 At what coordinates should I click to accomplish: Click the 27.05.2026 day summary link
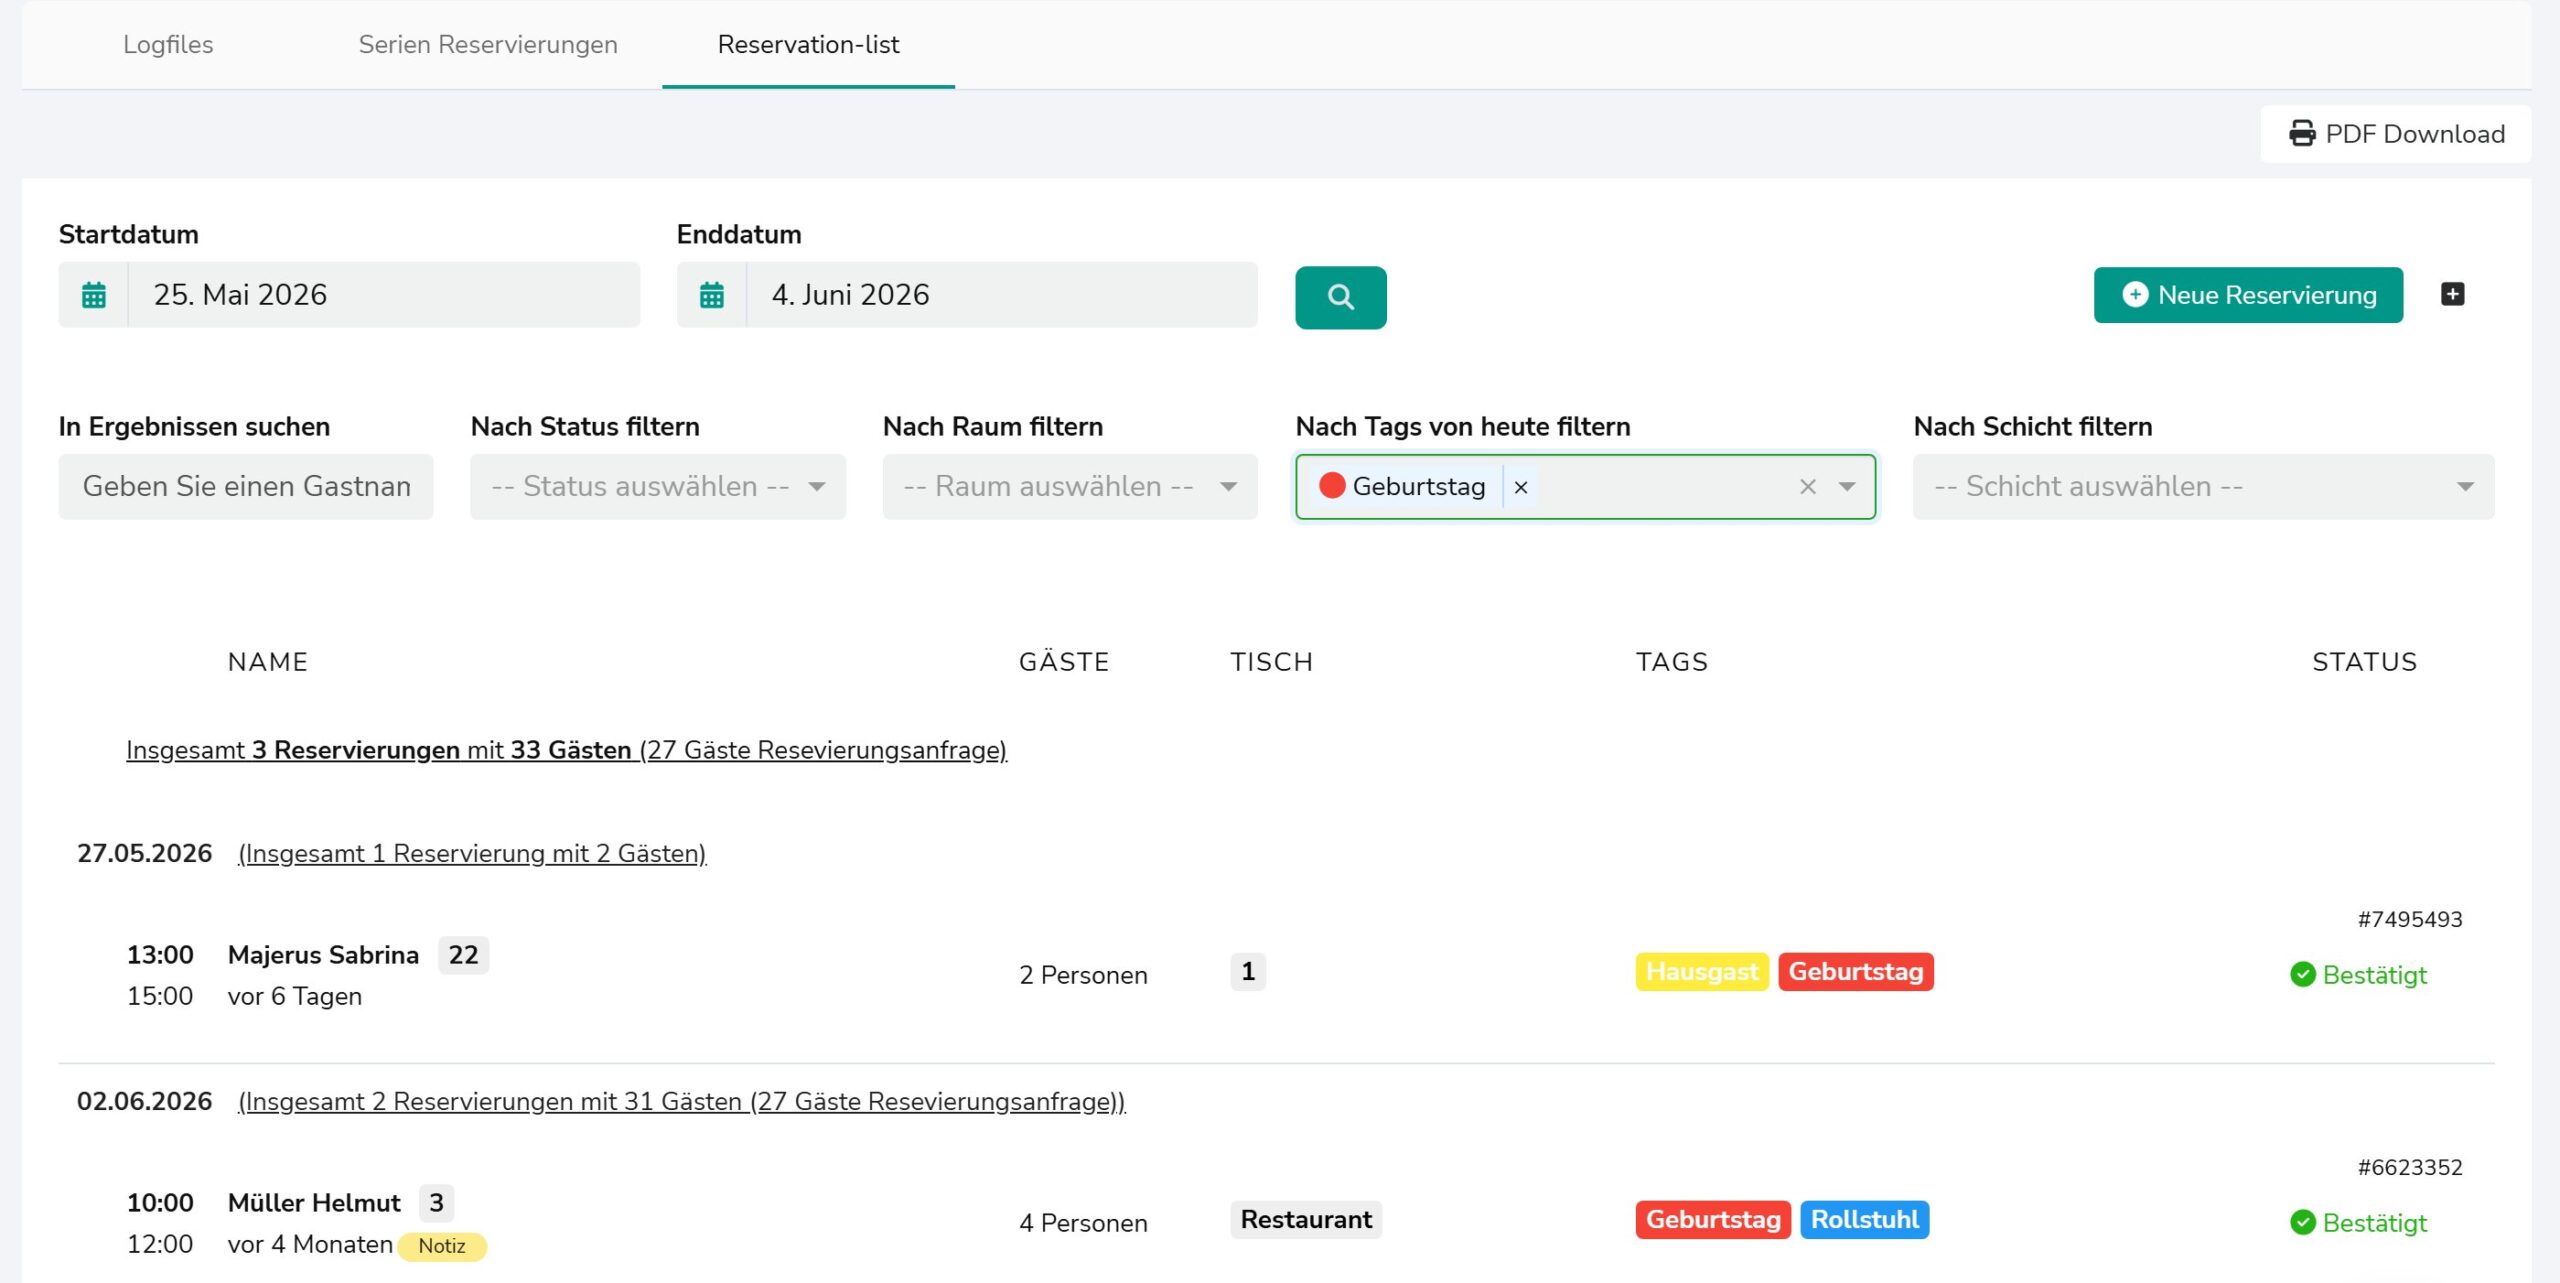[x=472, y=854]
